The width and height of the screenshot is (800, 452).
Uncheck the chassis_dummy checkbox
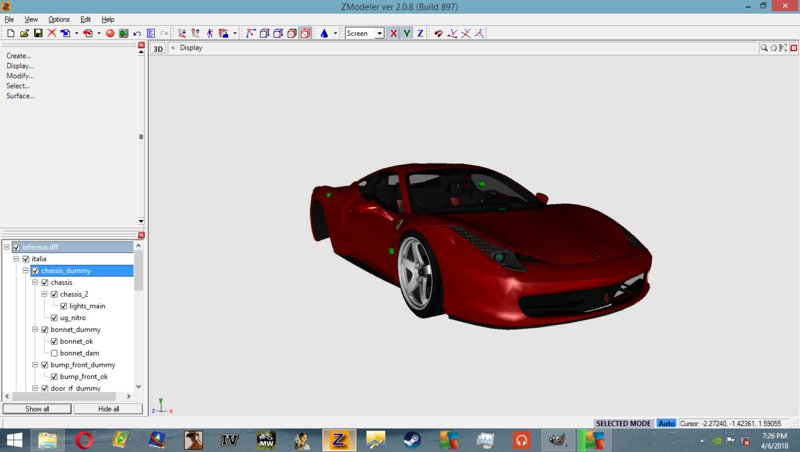35,270
